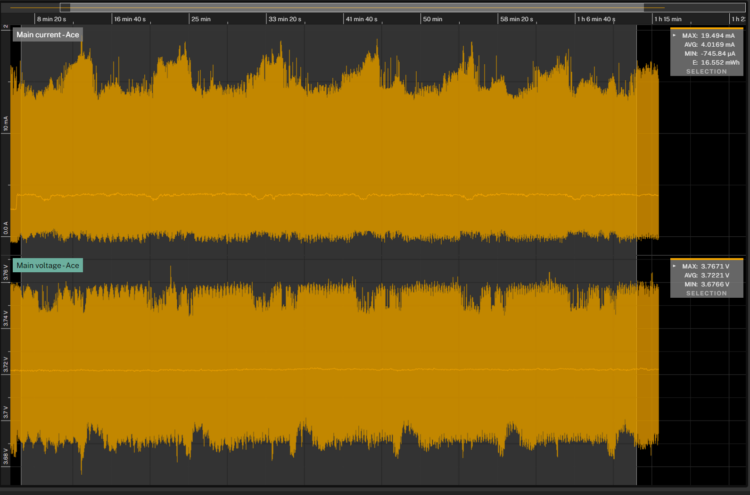
Task: Click the 25 min timeline mark
Action: (x=200, y=19)
